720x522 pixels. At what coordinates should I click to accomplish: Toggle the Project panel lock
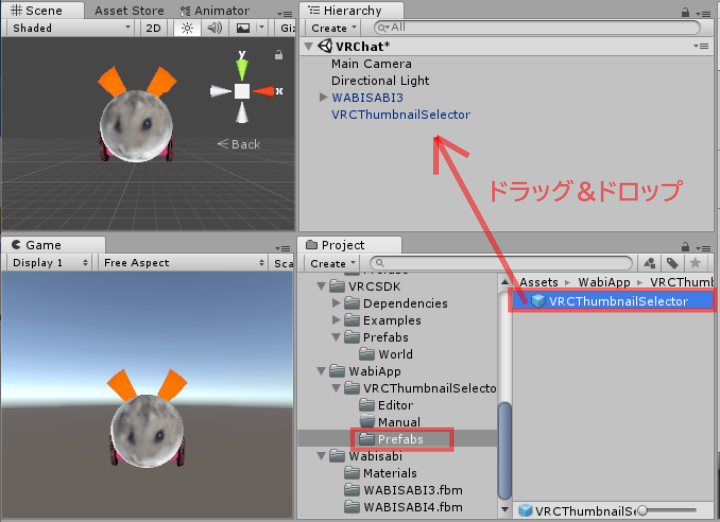686,247
